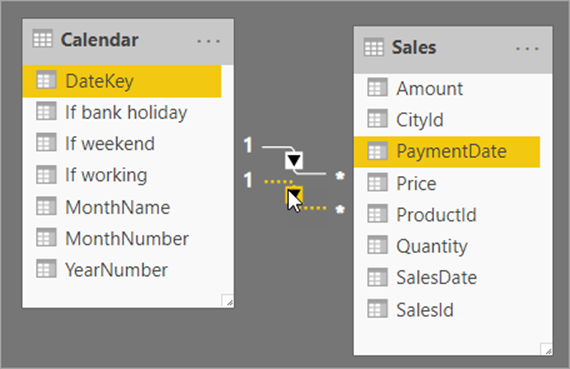Click the Calendar table header icon
Screen dimensions: 570x369
43,39
